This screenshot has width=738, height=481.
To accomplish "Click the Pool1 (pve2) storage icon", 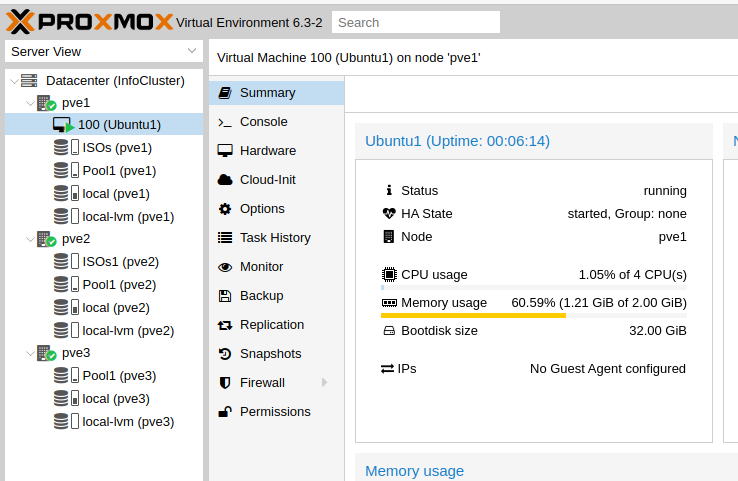I will [66, 284].
